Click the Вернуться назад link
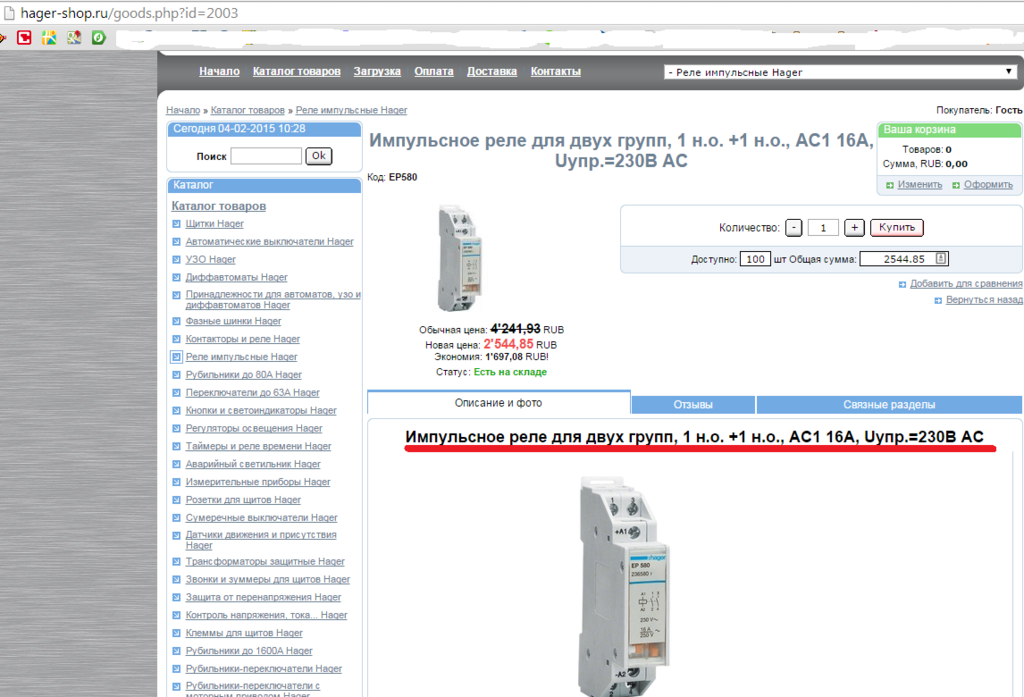 point(984,300)
